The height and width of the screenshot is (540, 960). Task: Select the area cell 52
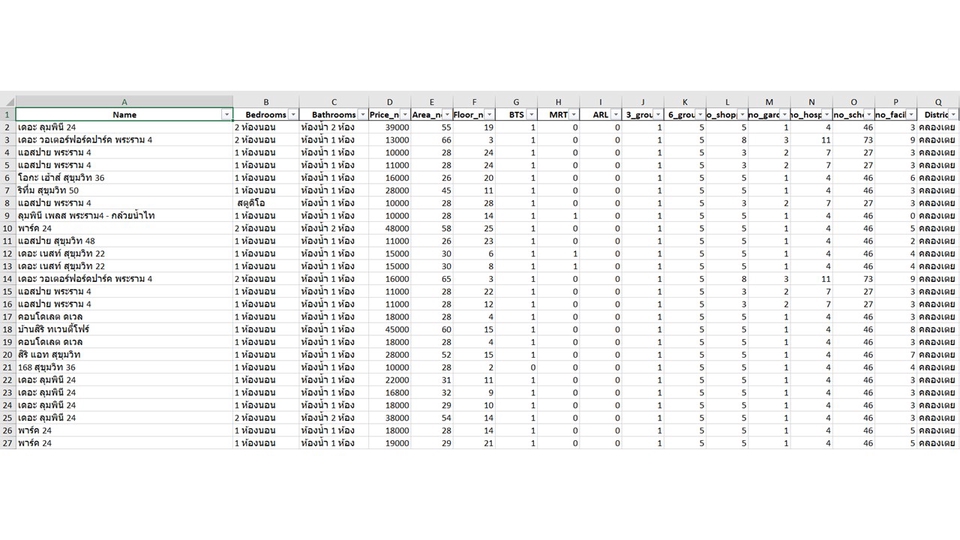tap(432, 354)
